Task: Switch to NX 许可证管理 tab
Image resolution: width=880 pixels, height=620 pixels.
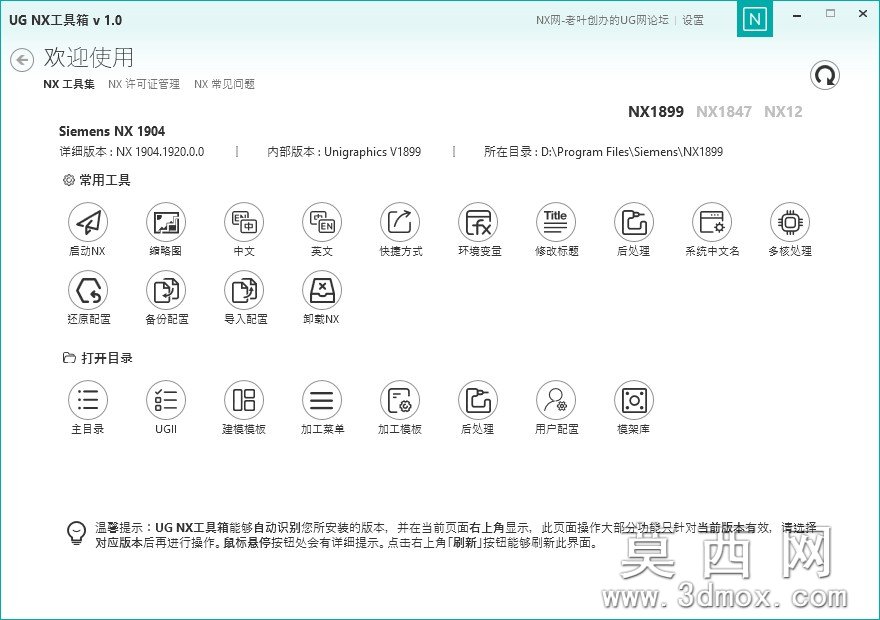Action: coord(144,84)
